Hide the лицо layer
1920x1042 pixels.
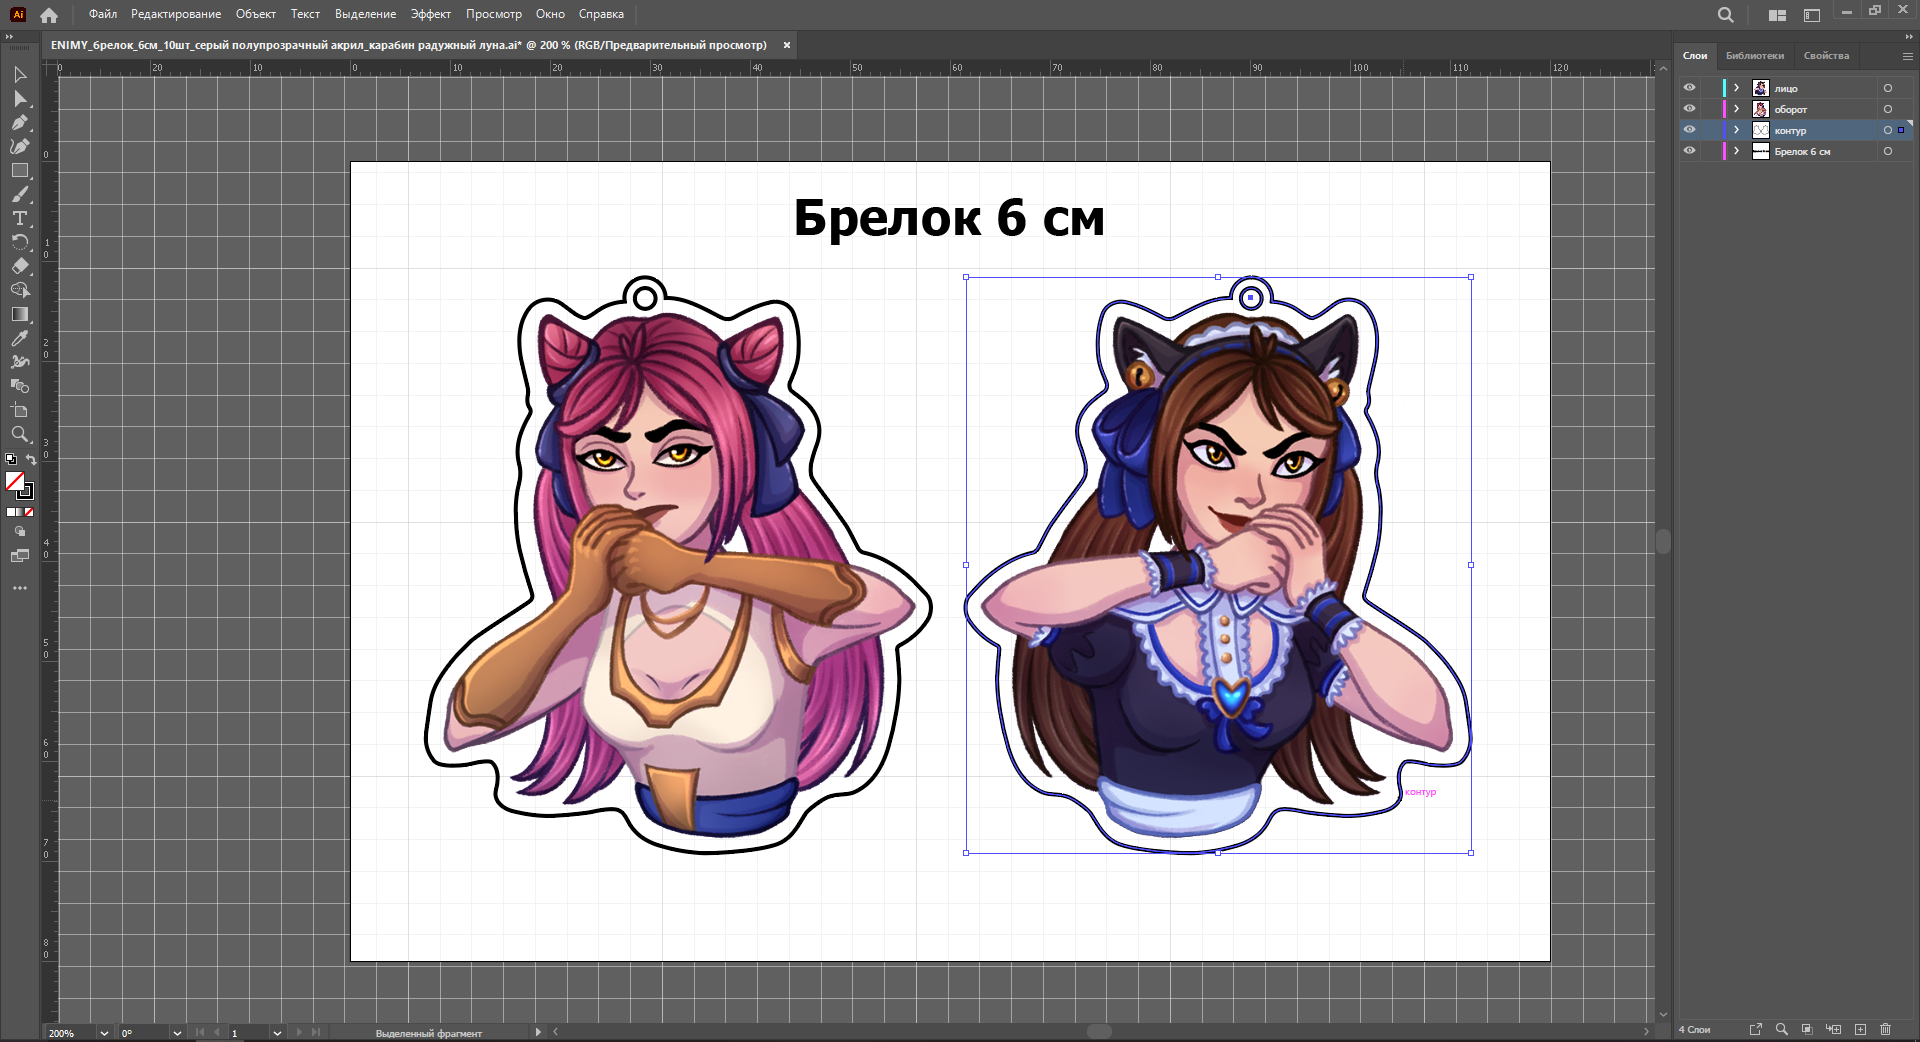1689,88
